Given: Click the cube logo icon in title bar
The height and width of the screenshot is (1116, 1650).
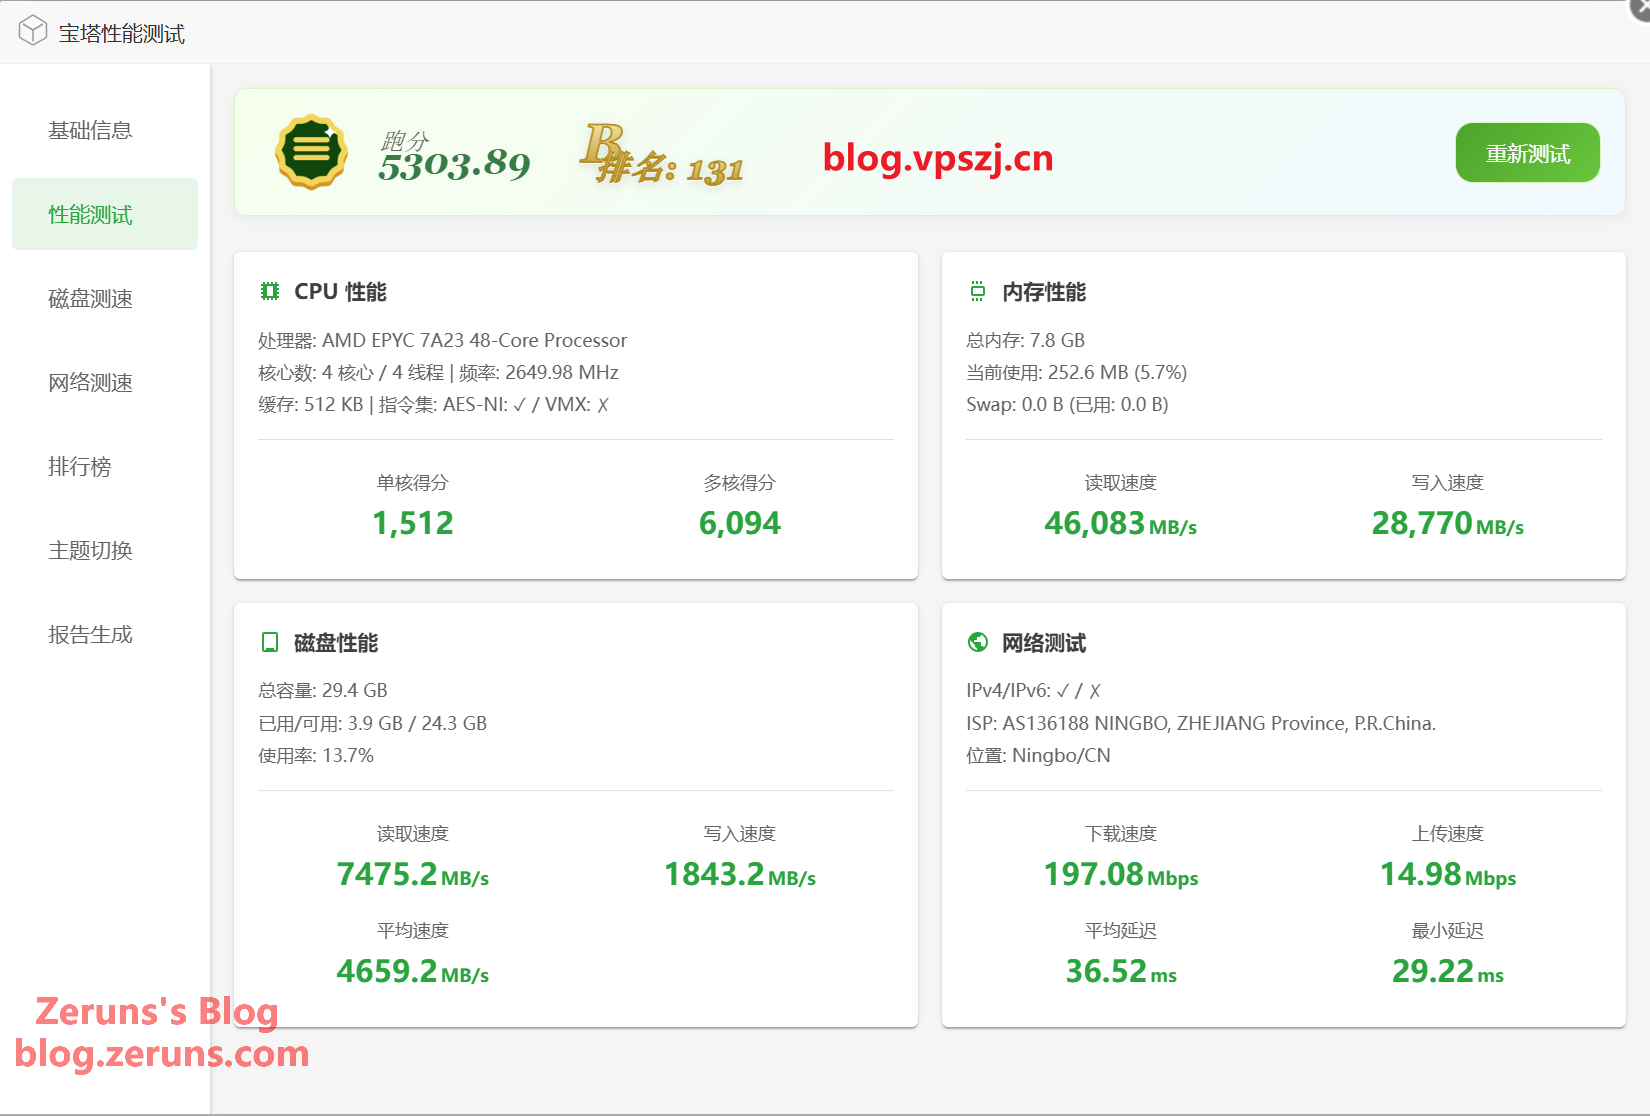Looking at the screenshot, I should click(x=33, y=31).
